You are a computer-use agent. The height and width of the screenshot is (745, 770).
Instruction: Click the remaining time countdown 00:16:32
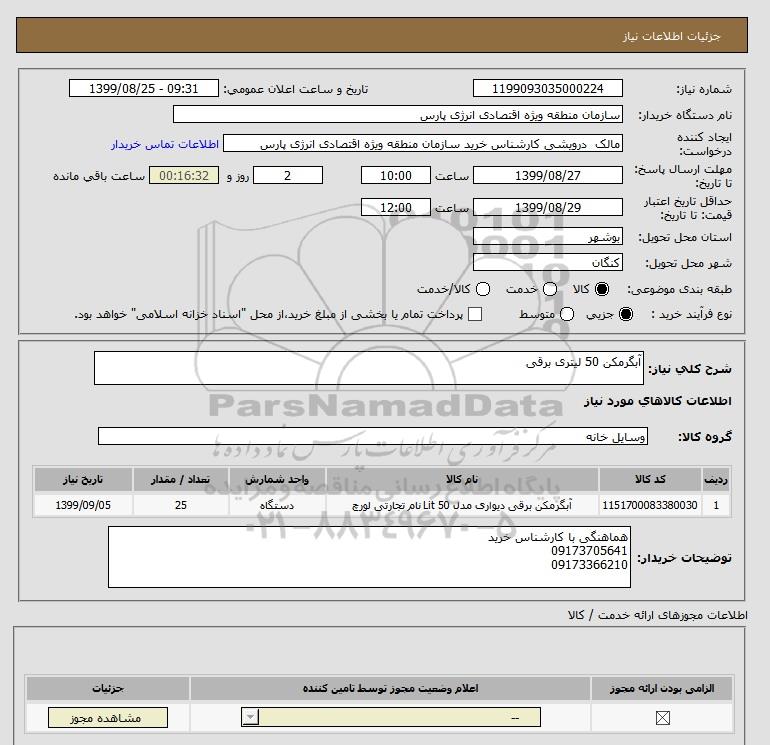pyautogui.click(x=184, y=176)
